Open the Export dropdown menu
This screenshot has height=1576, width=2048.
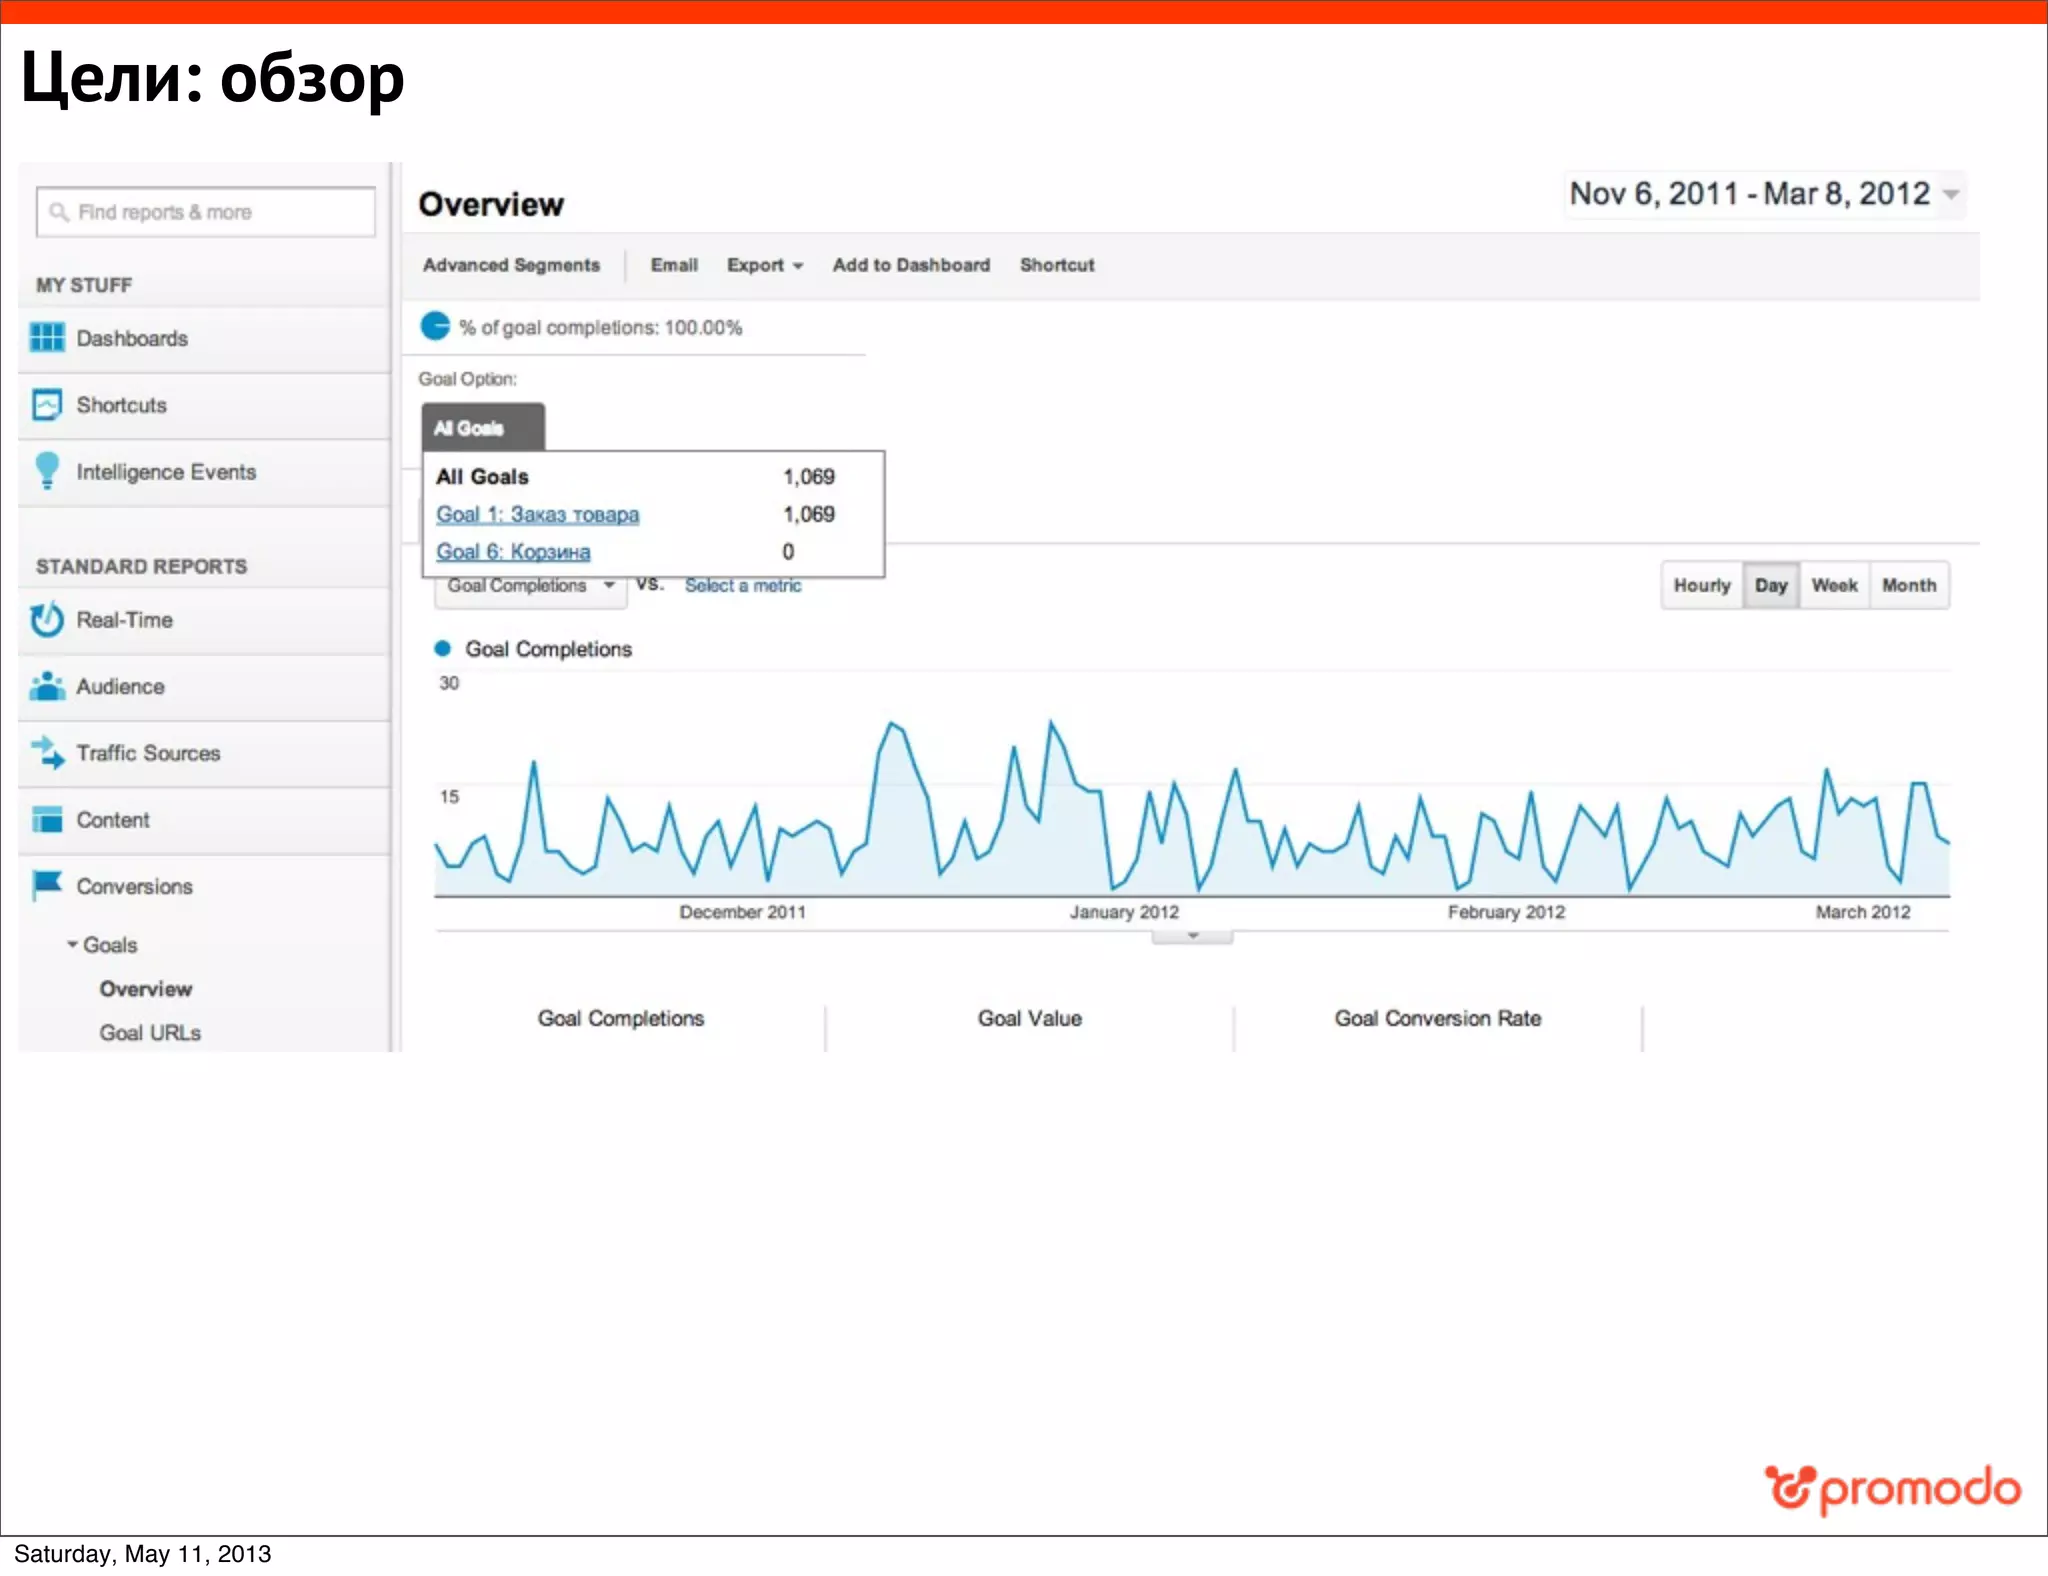(x=765, y=265)
